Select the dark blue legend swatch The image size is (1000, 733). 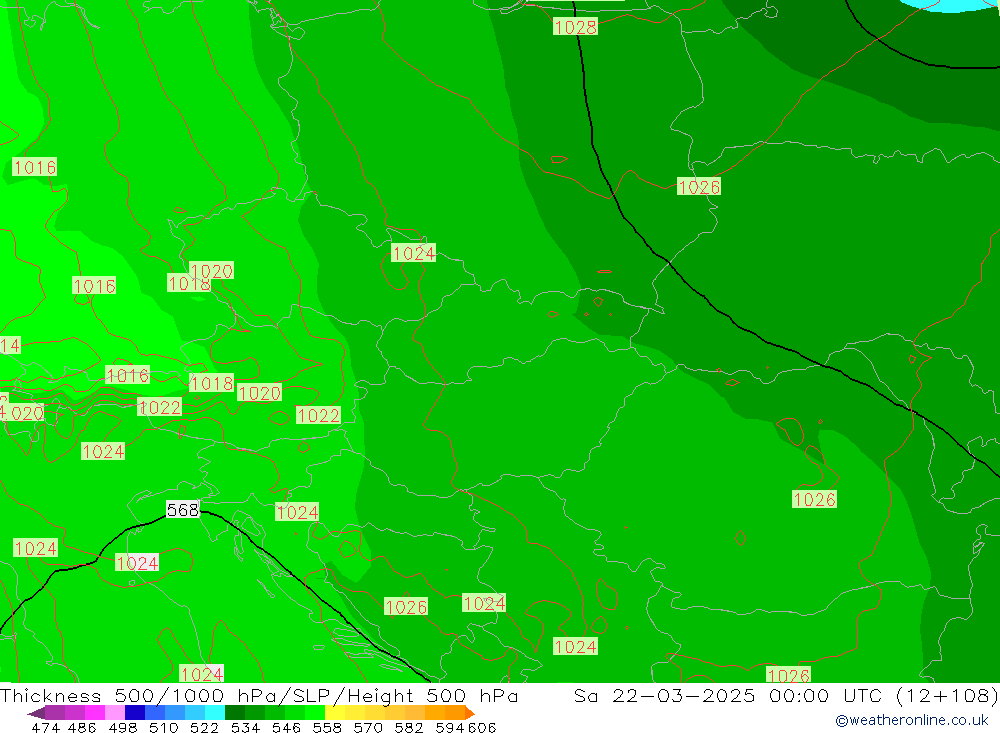[x=135, y=713]
